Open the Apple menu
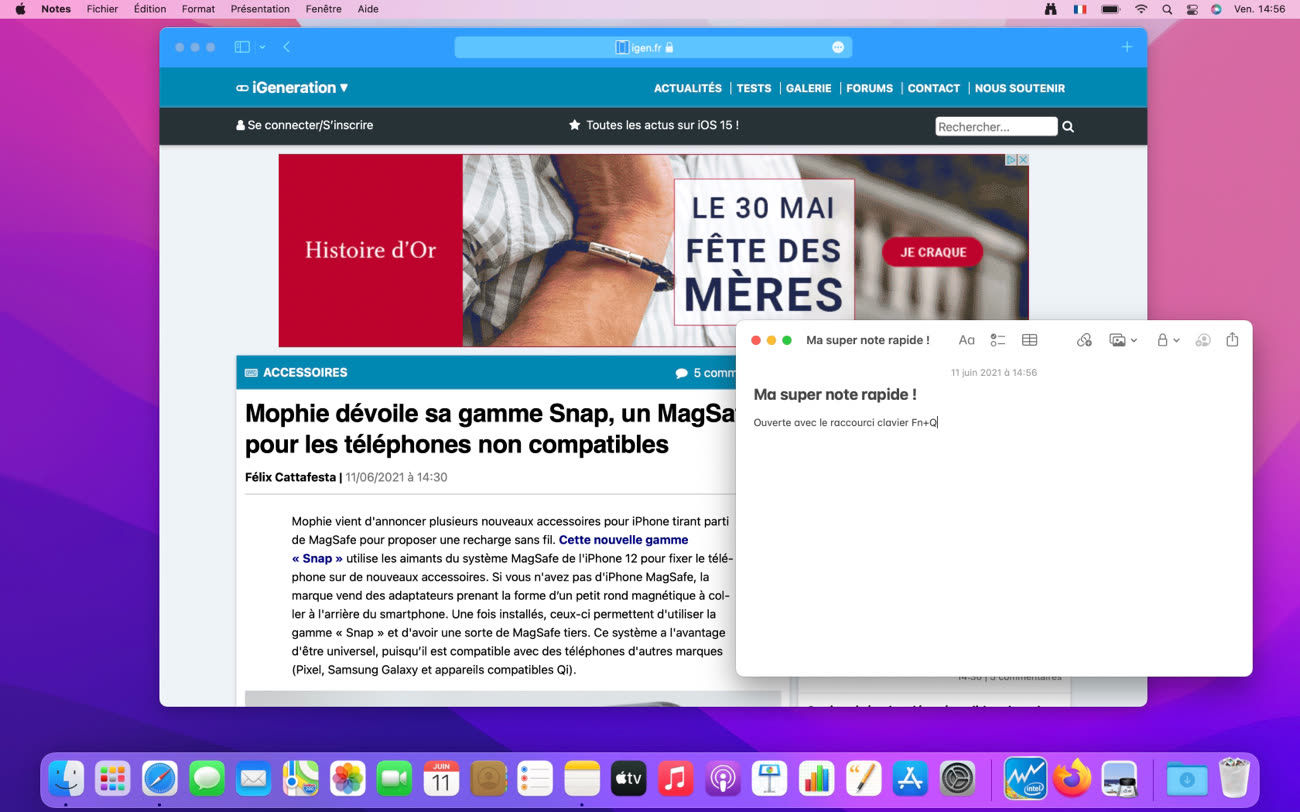This screenshot has height=812, width=1300. [20, 9]
